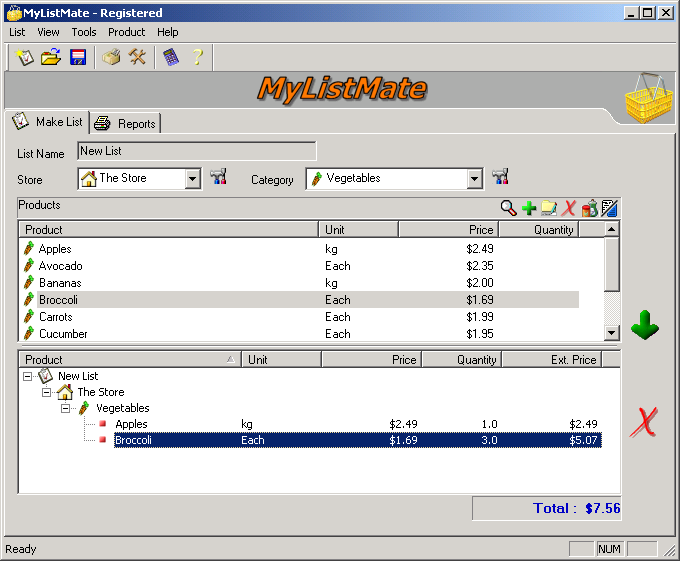
Task: Click the edit product folder icon
Action: [549, 208]
